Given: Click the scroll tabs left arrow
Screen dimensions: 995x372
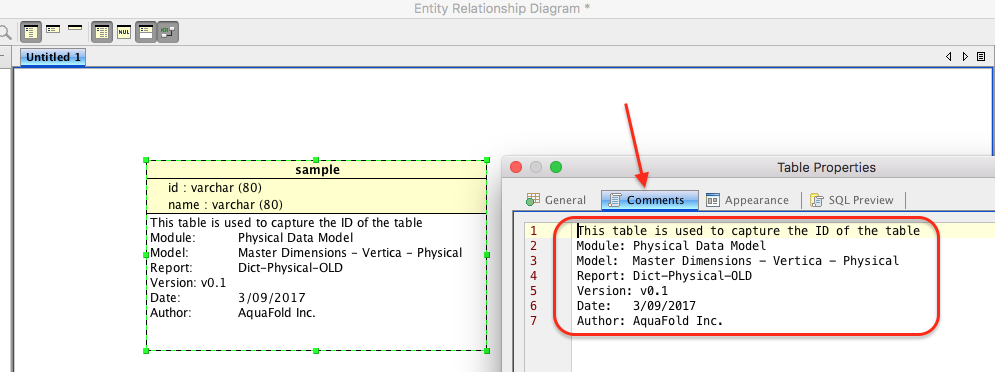Looking at the screenshot, I should point(949,56).
